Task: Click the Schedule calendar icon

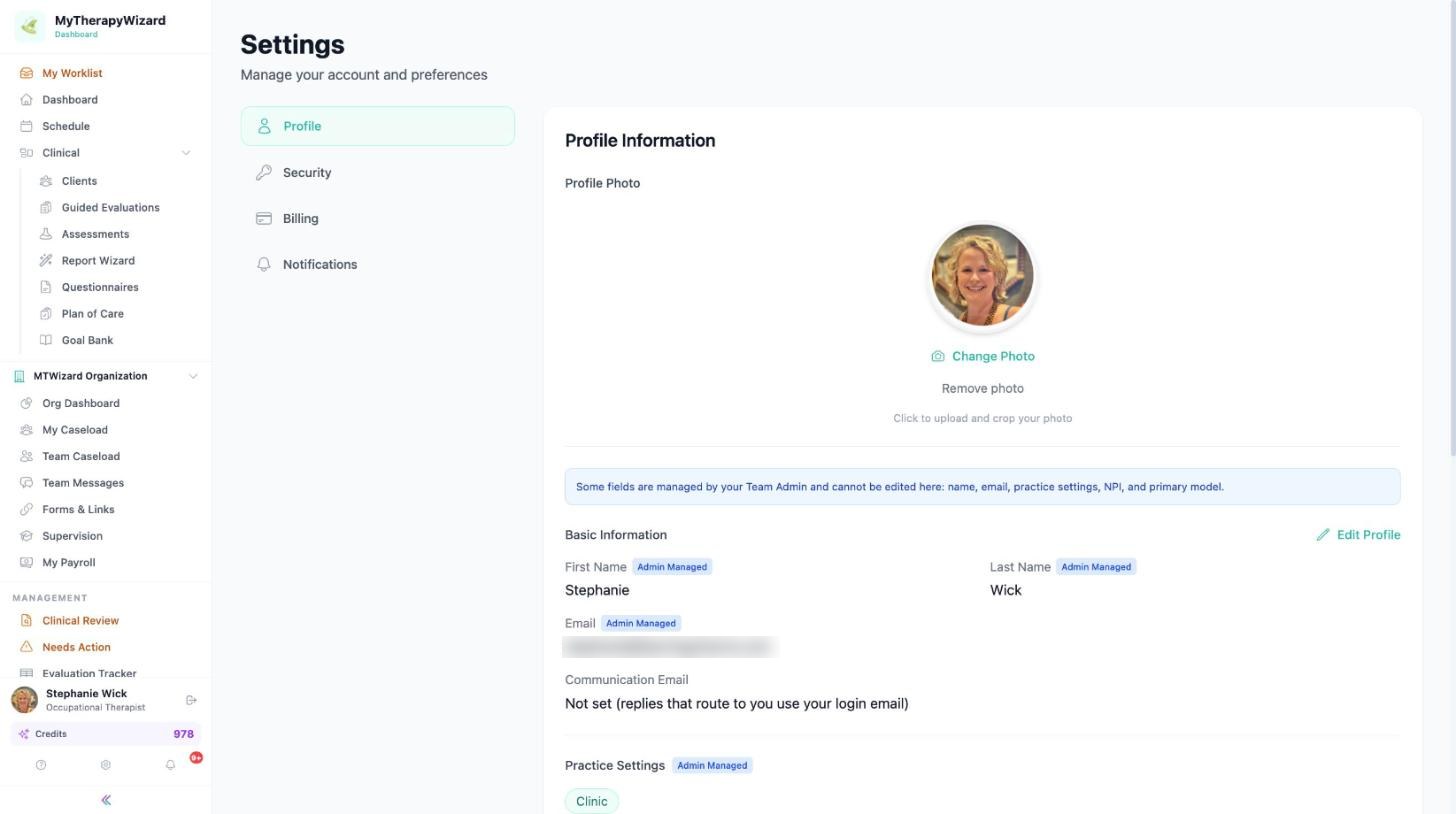Action: (x=26, y=126)
